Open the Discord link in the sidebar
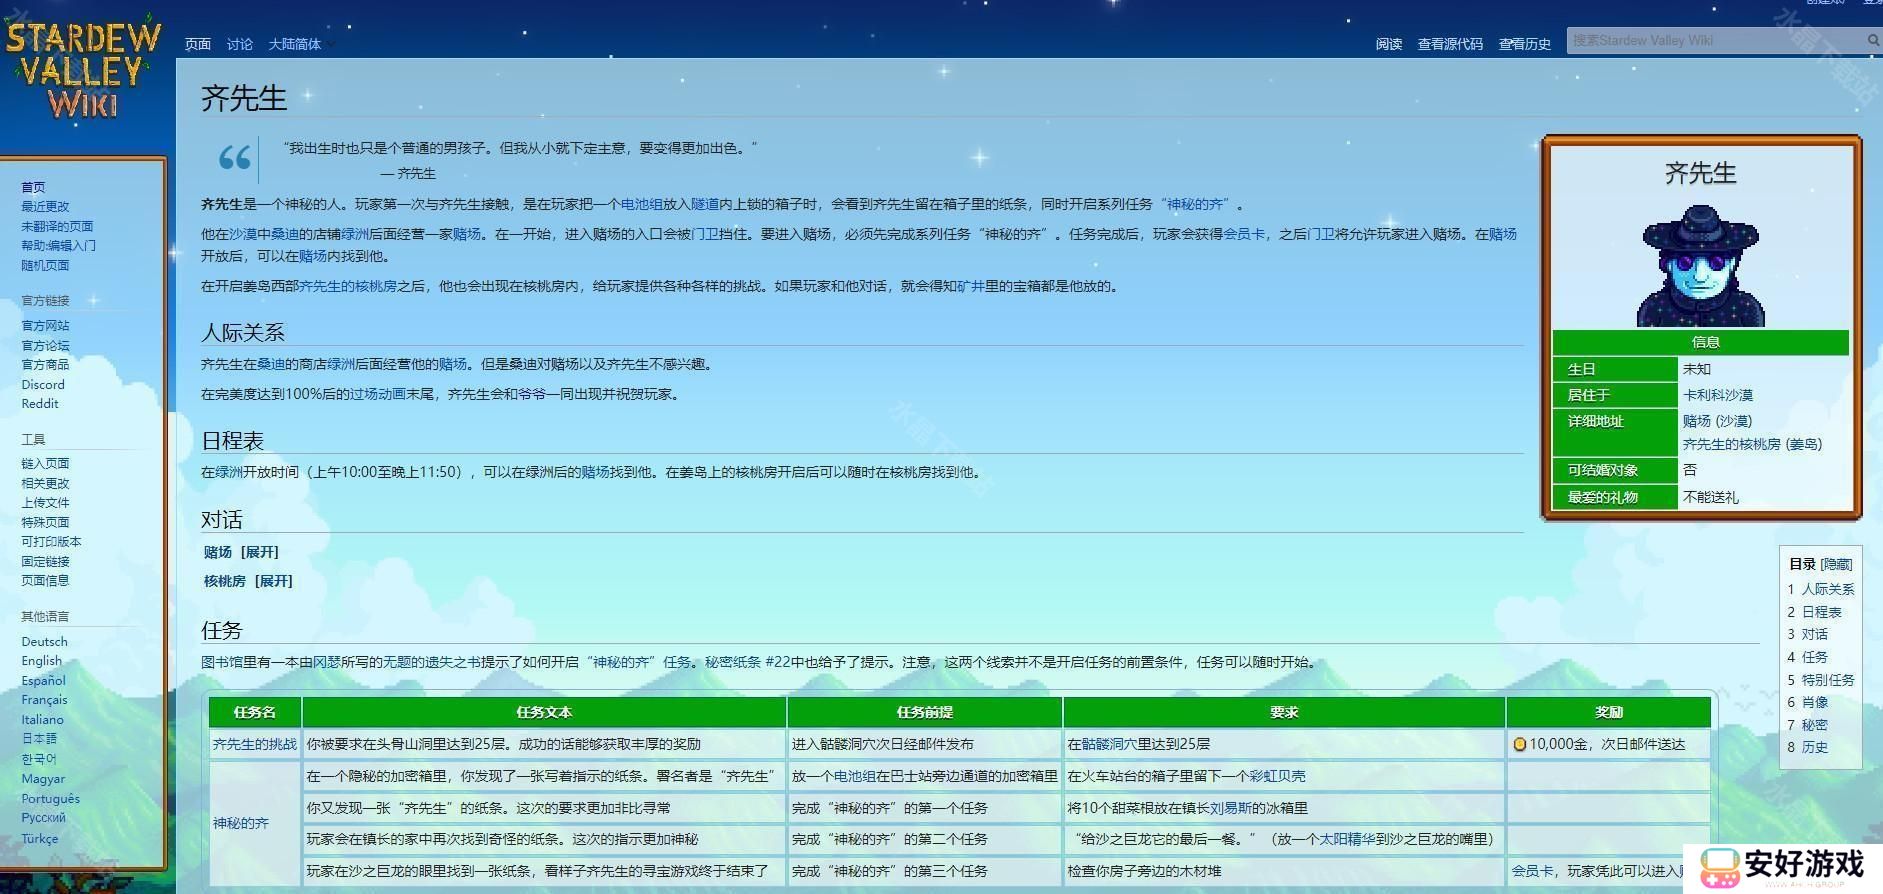Screen dimensions: 1883x894 tap(43, 384)
